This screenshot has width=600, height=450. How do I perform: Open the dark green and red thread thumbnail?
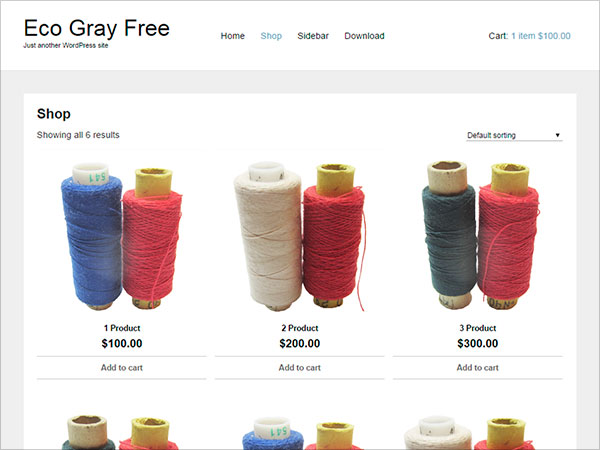point(478,236)
